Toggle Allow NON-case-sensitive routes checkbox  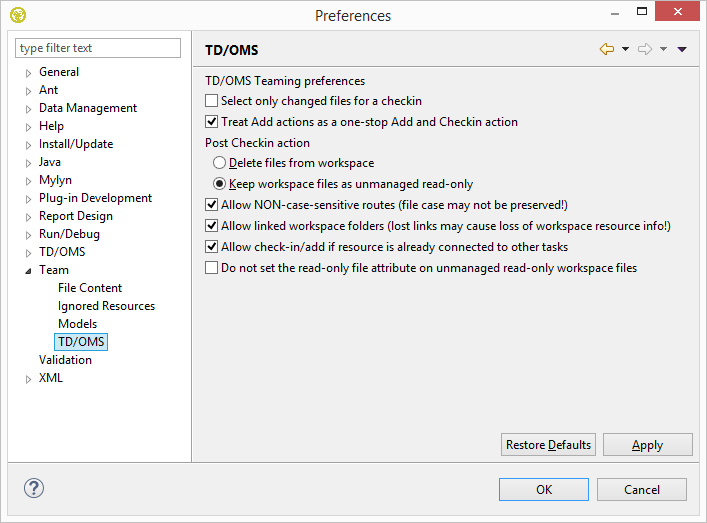tap(211, 205)
